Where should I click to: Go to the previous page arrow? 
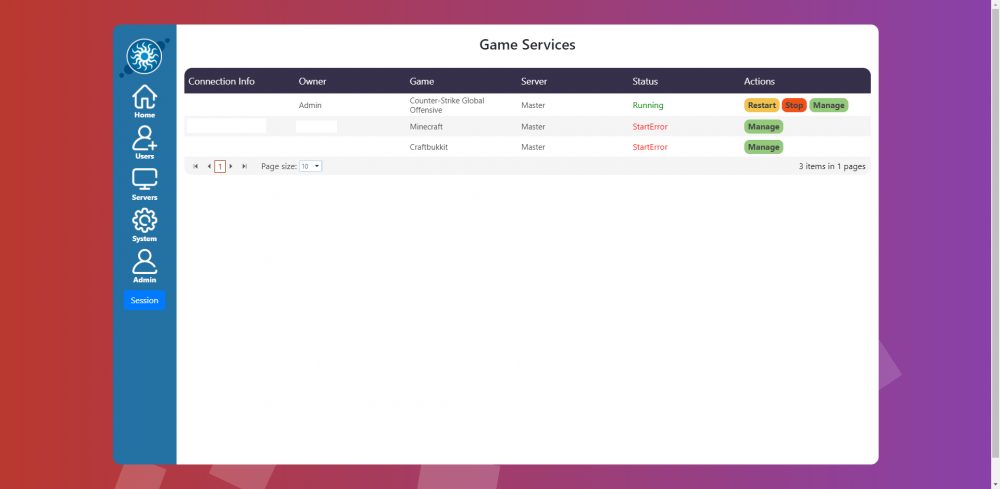point(208,166)
